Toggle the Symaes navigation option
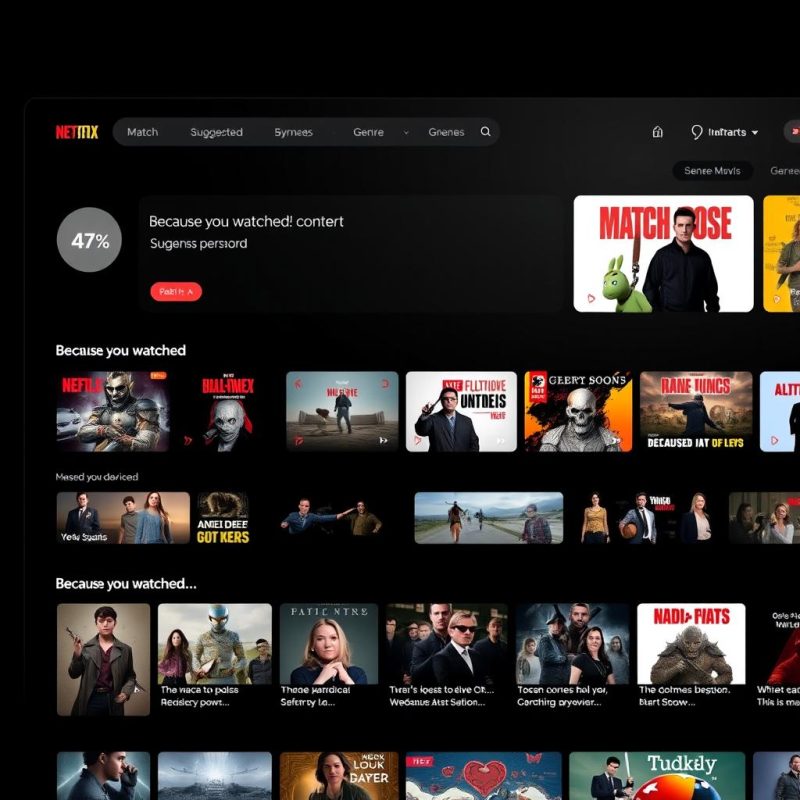800x800 pixels. (x=293, y=131)
